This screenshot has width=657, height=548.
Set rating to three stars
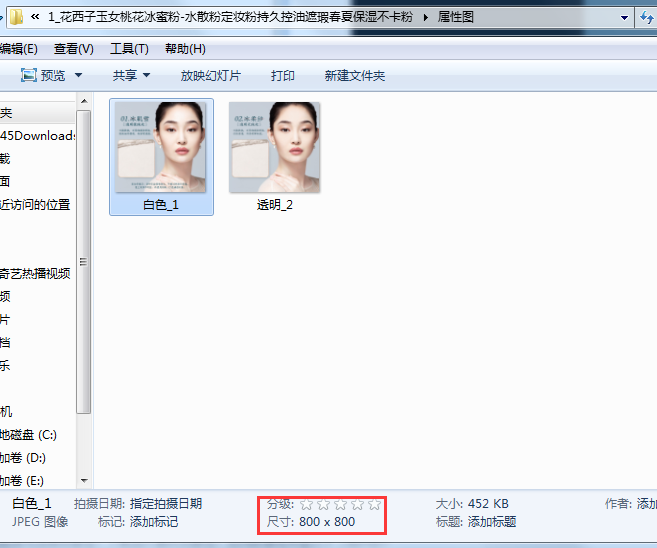coord(341,504)
